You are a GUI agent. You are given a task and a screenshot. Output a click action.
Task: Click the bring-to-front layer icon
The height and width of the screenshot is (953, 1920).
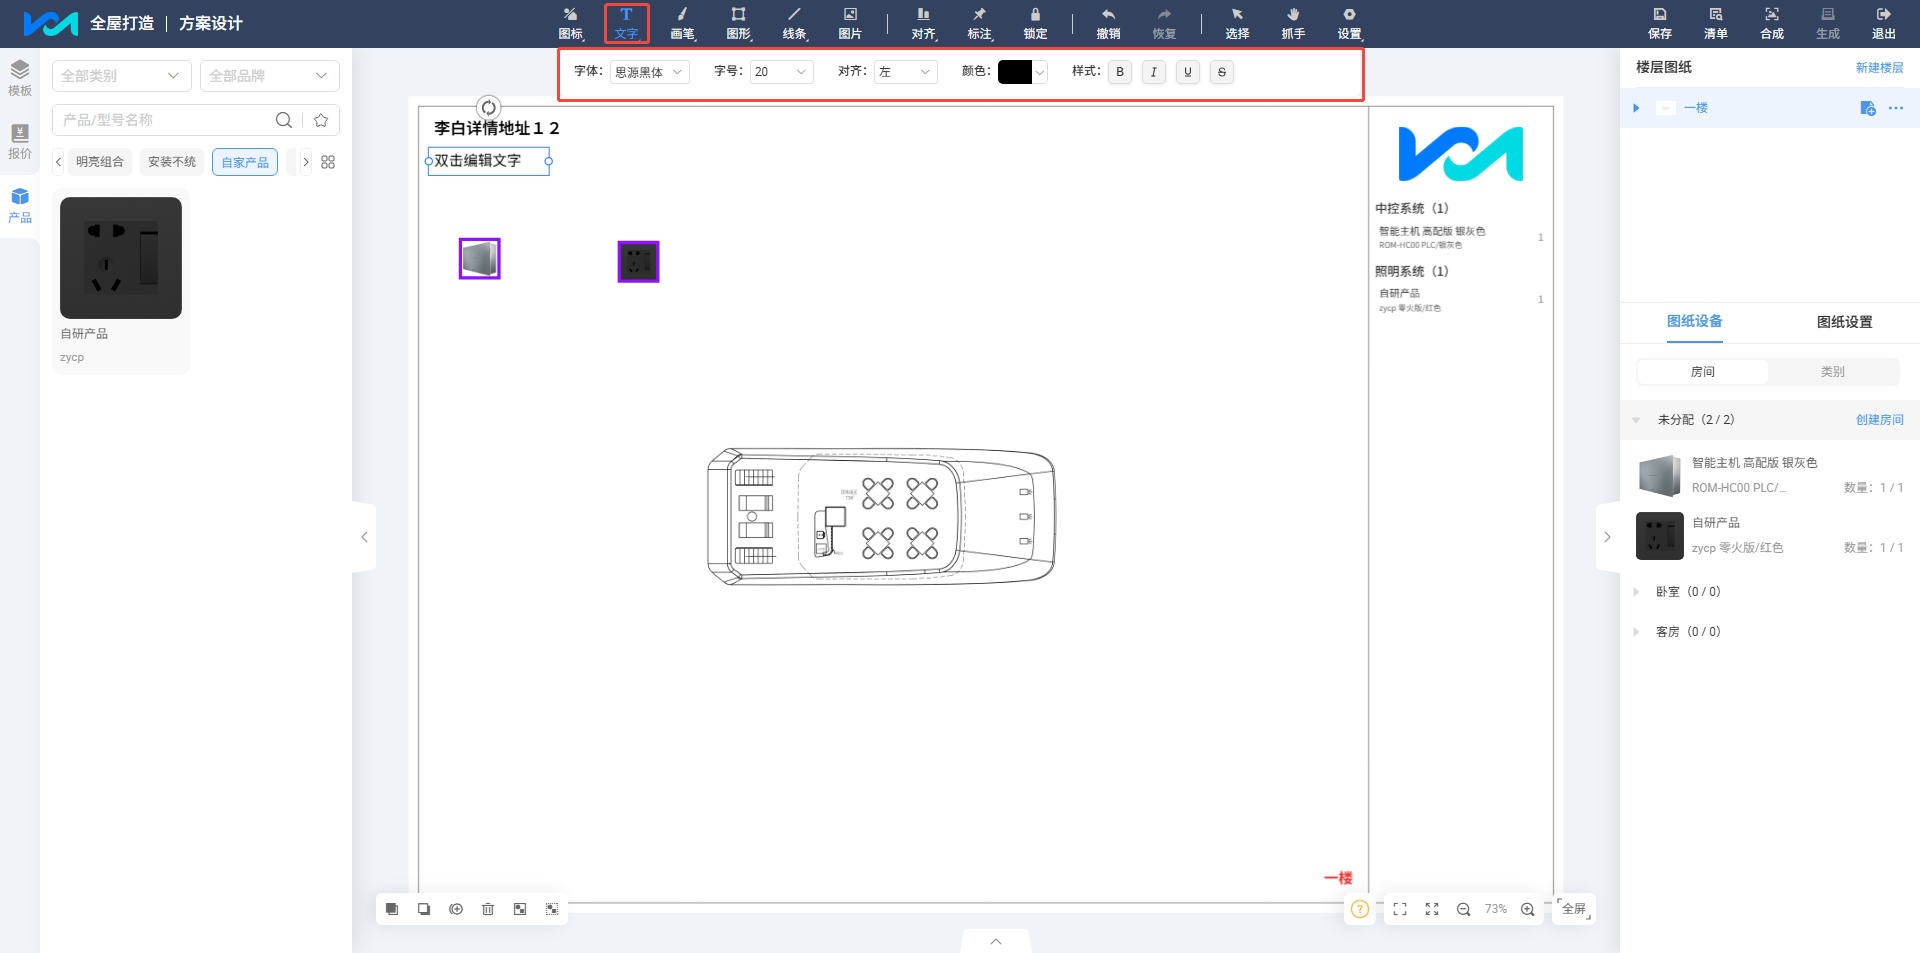pos(392,909)
